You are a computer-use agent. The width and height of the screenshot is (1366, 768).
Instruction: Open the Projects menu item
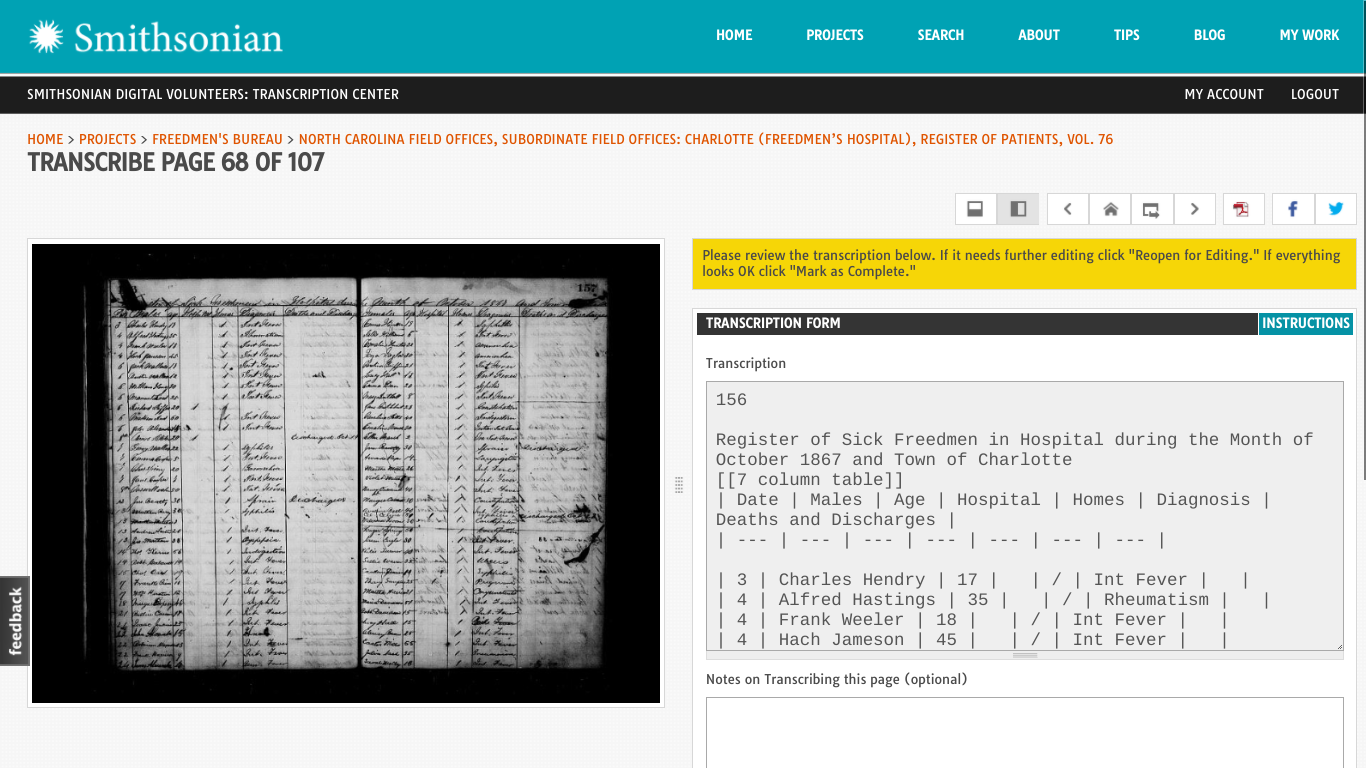[x=834, y=35]
